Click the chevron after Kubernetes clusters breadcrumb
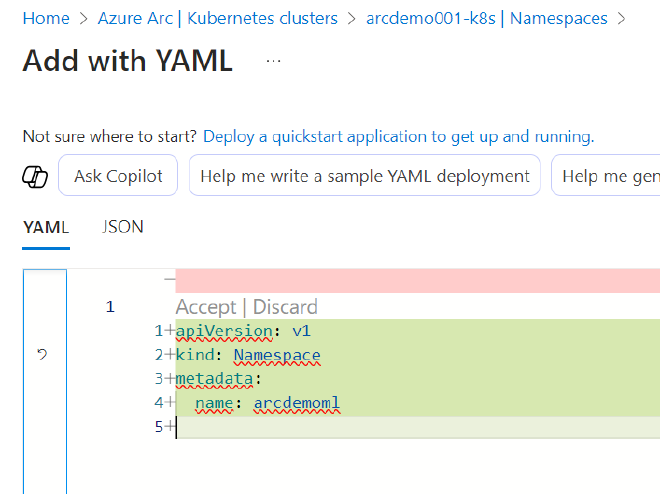The image size is (660, 494). coord(352,19)
